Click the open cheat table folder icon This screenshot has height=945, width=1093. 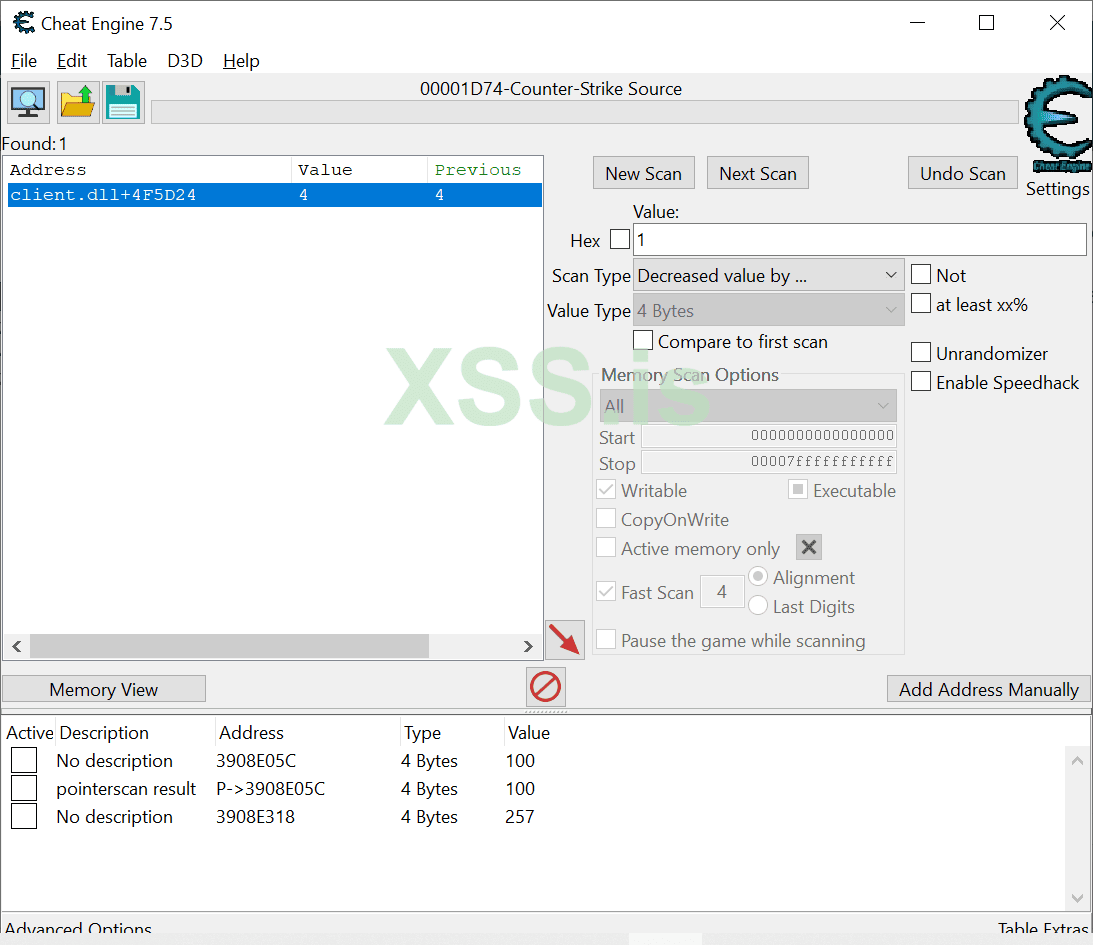tap(77, 102)
